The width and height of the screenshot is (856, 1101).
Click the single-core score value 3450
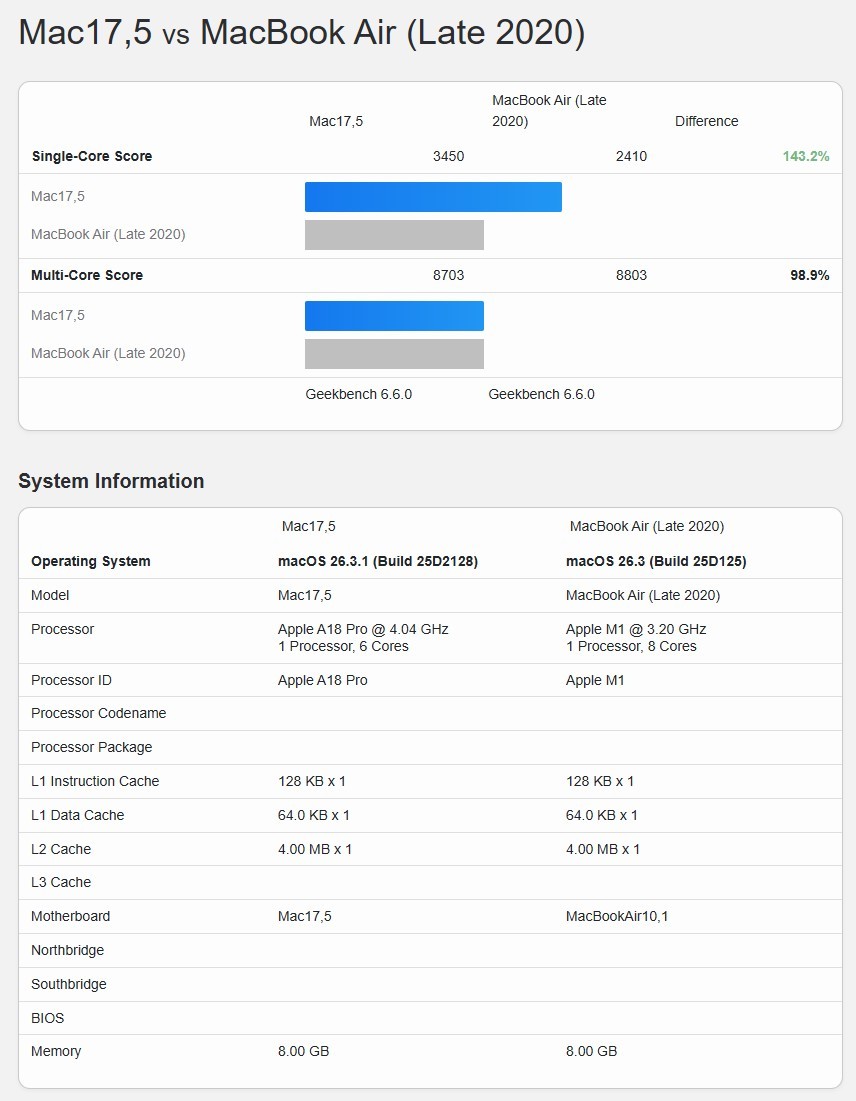[x=450, y=156]
